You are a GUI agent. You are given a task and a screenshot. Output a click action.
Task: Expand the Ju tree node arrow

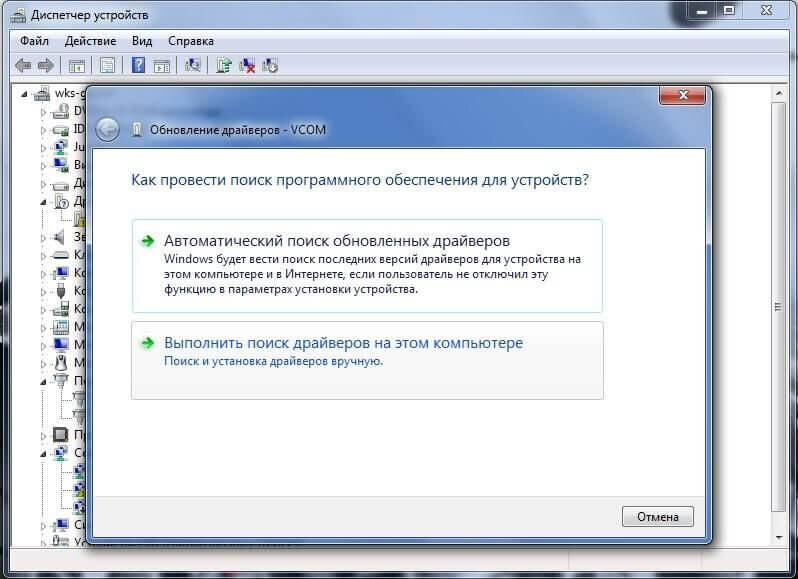[x=43, y=148]
